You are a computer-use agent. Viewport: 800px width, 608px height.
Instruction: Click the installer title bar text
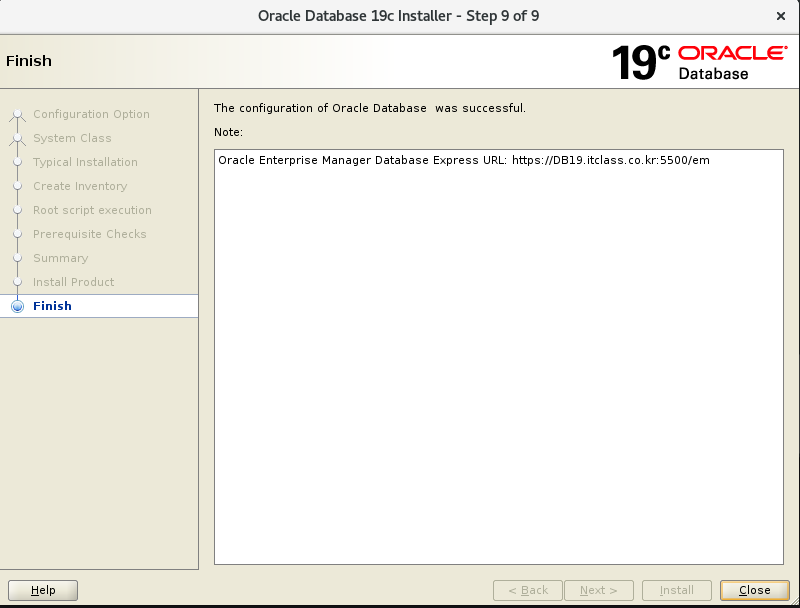[x=398, y=16]
